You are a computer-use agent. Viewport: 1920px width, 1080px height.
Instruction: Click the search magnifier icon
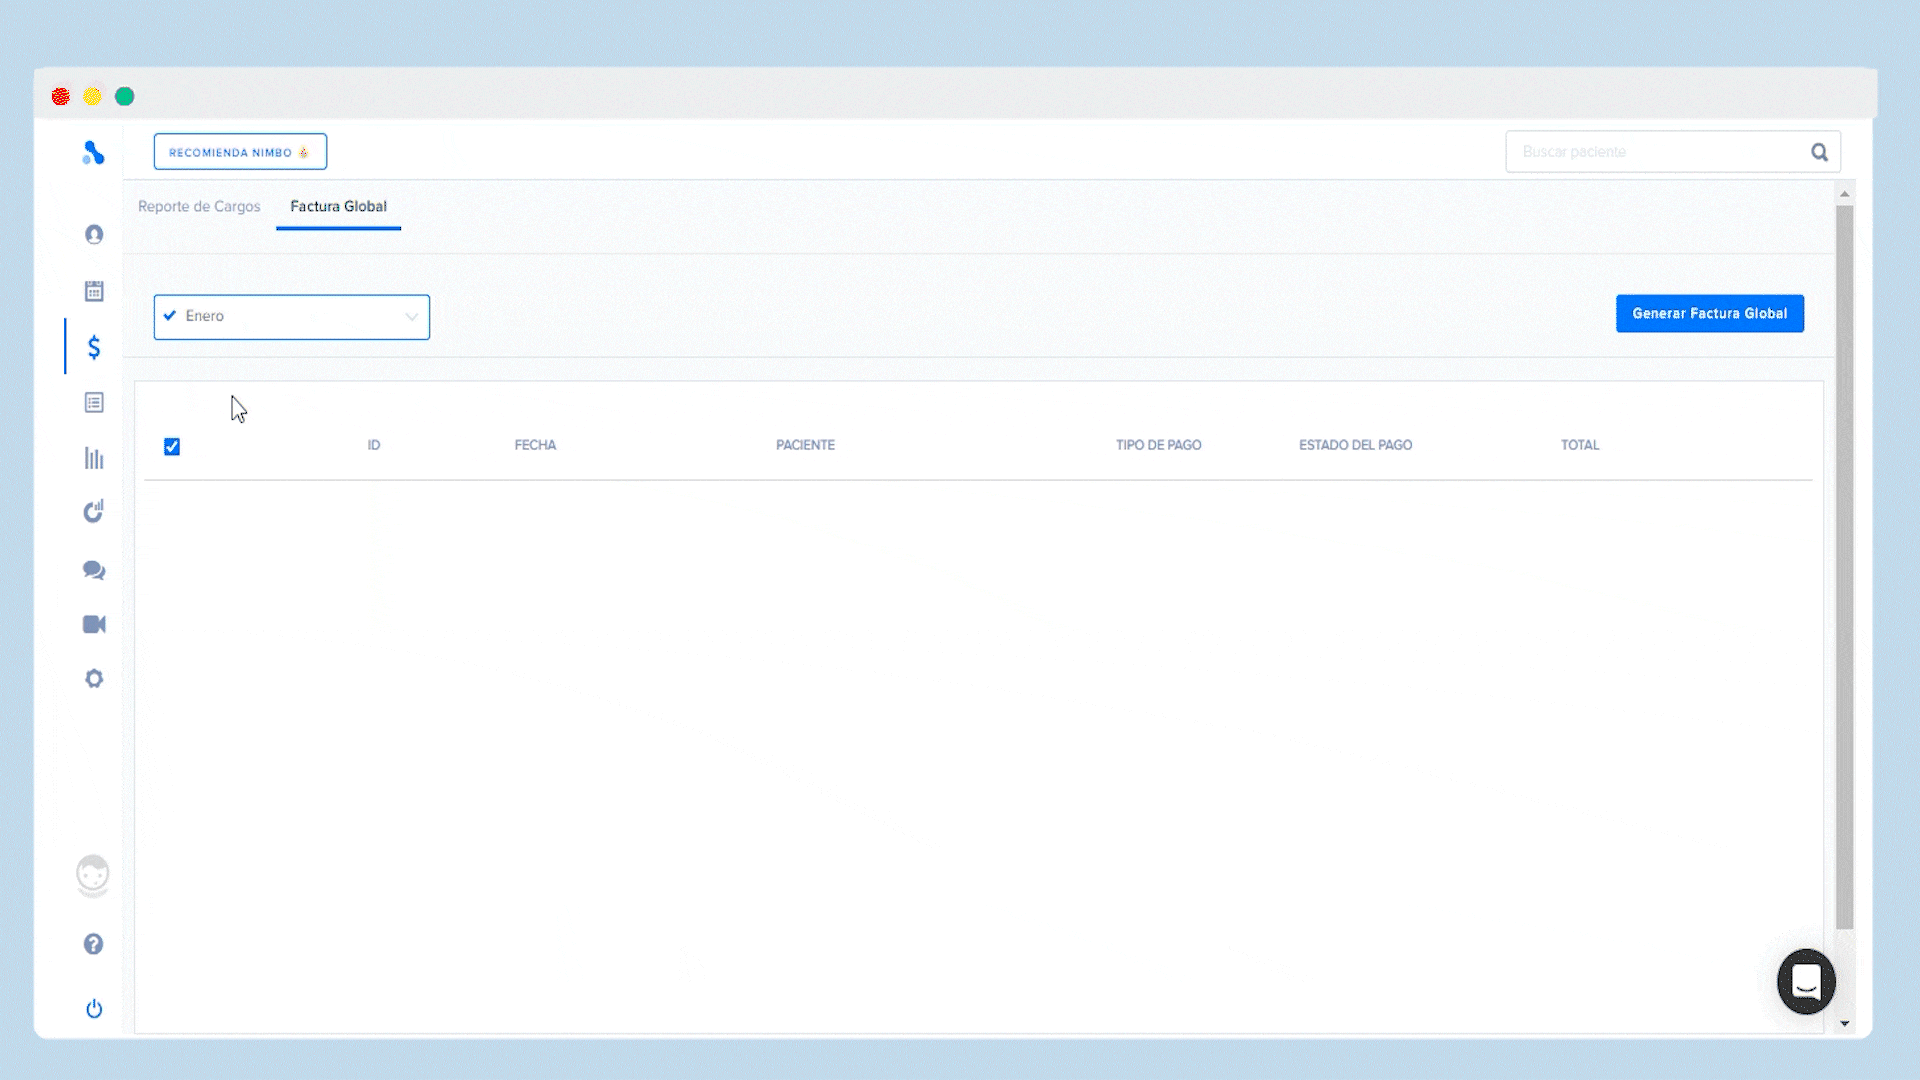pyautogui.click(x=1819, y=151)
